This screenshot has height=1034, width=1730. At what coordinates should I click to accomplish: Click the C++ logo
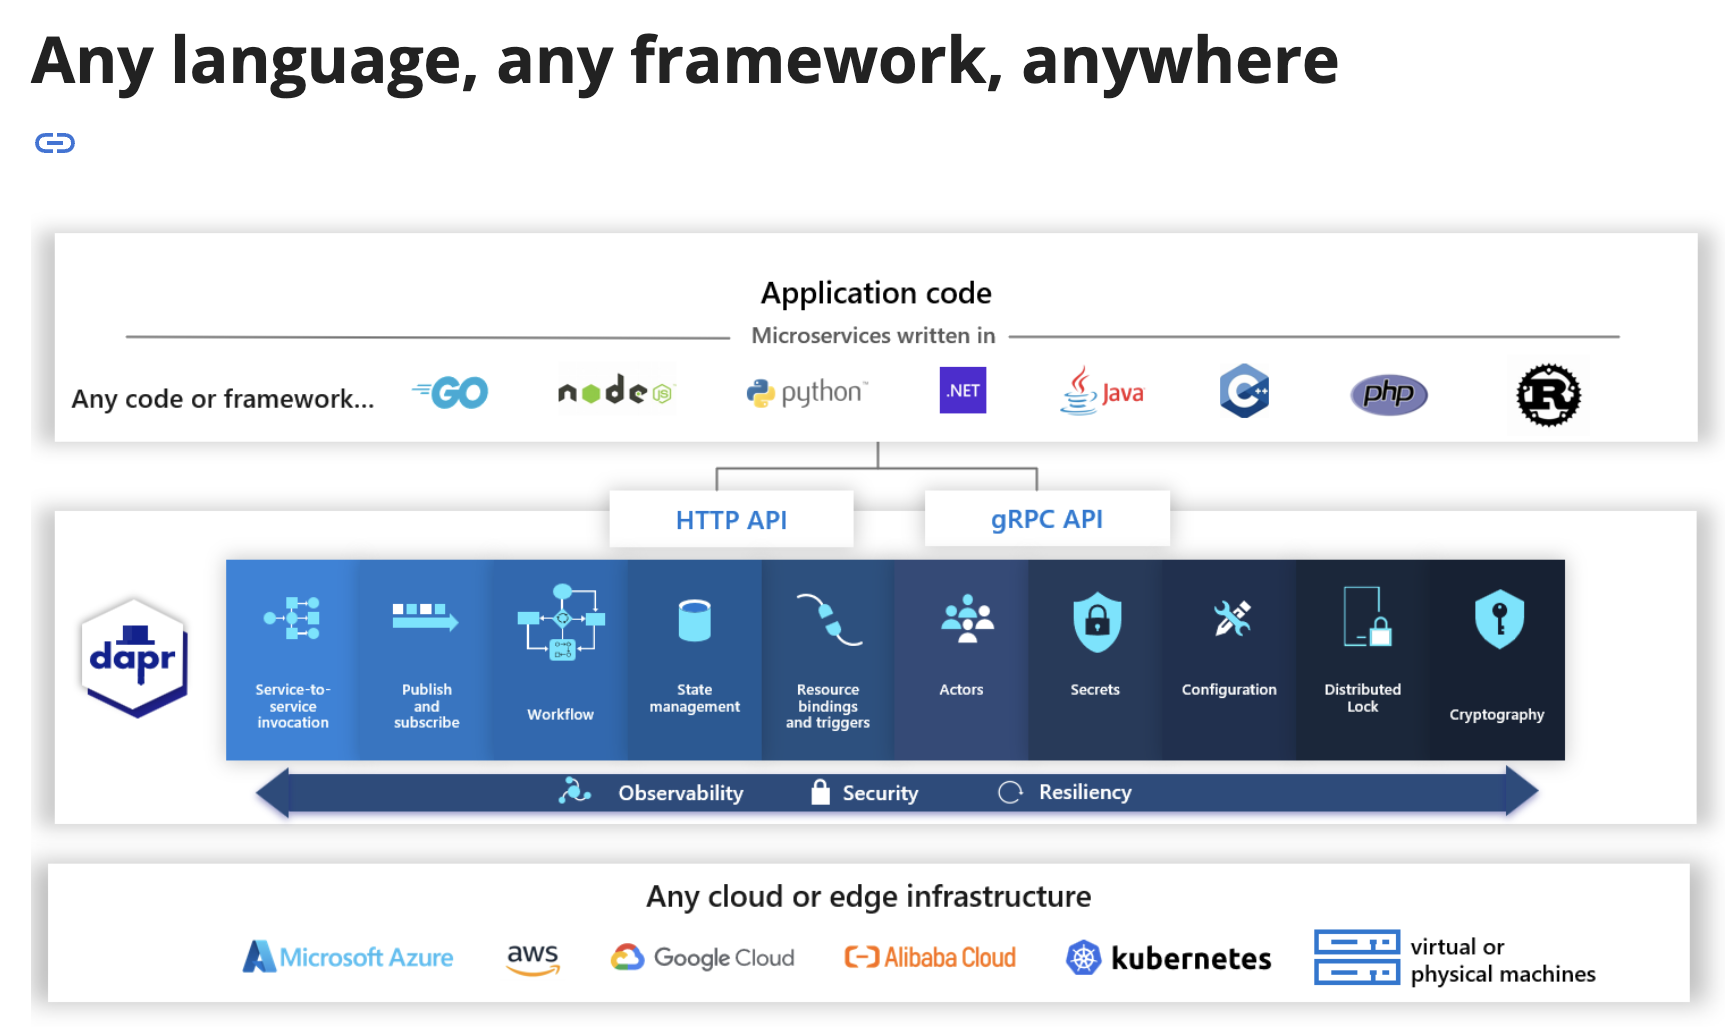point(1244,390)
